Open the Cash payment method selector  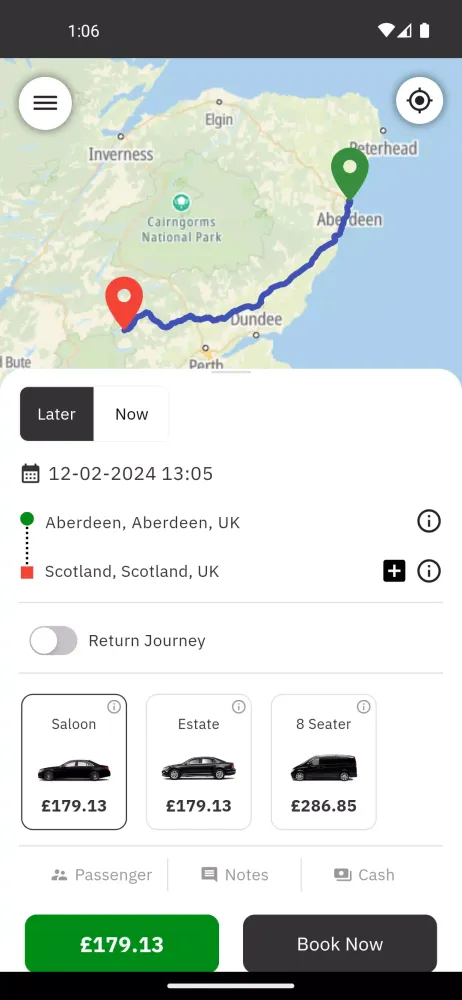tap(364, 874)
